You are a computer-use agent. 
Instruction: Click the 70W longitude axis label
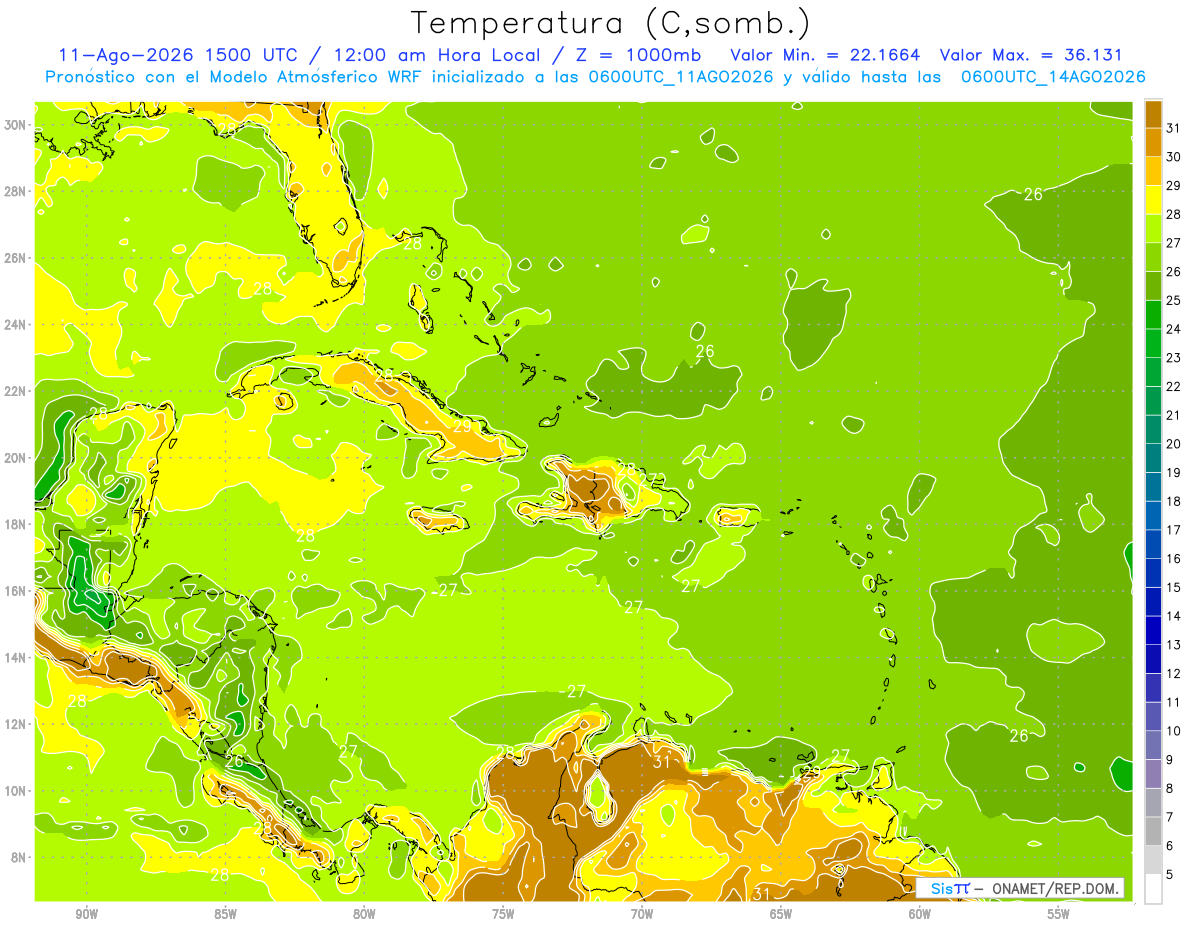pyautogui.click(x=642, y=914)
